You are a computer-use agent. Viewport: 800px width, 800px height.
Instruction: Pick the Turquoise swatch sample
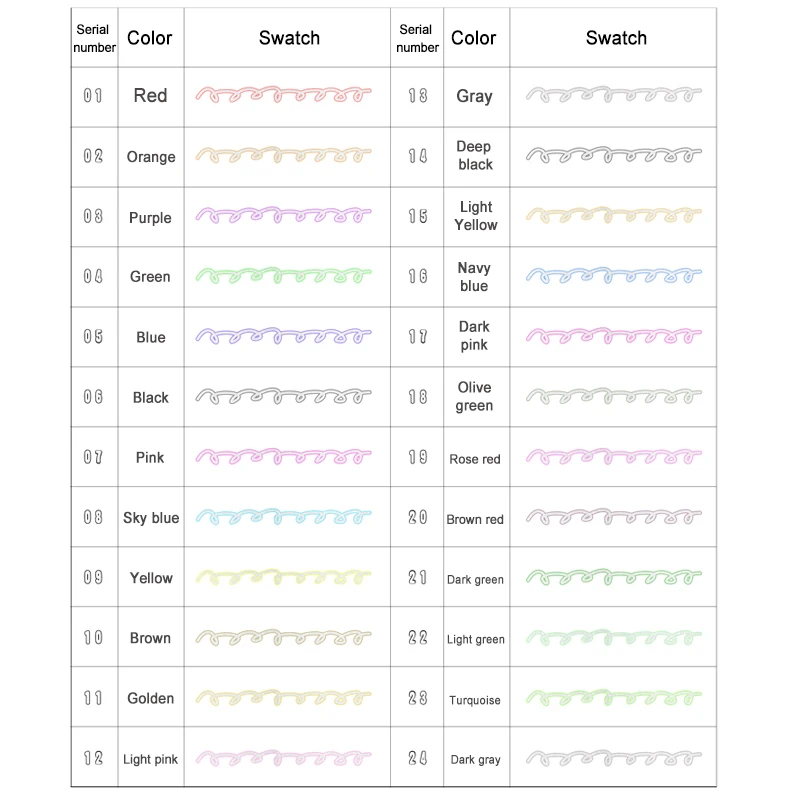(x=614, y=698)
